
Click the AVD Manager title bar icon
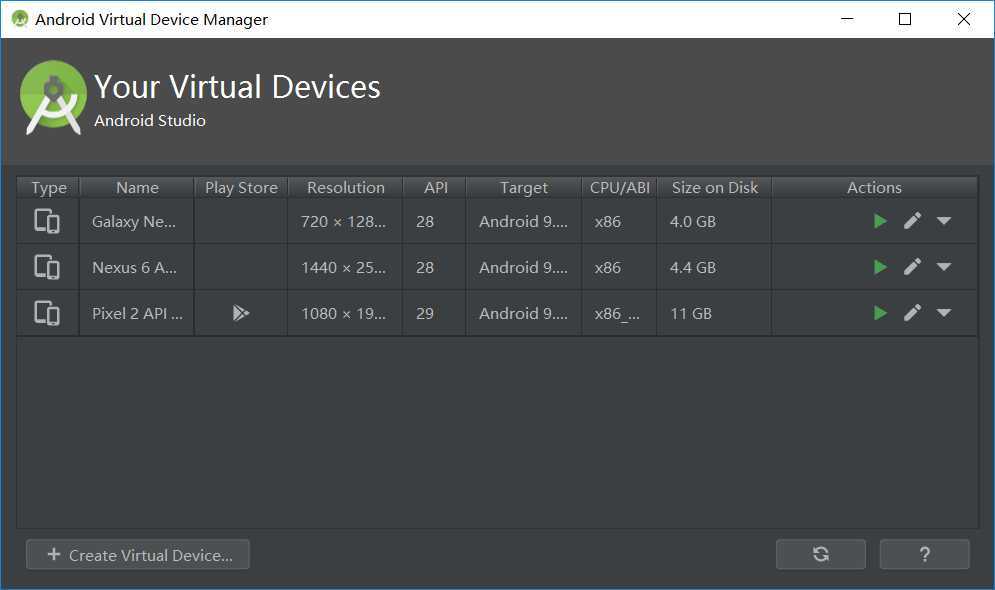coord(20,19)
